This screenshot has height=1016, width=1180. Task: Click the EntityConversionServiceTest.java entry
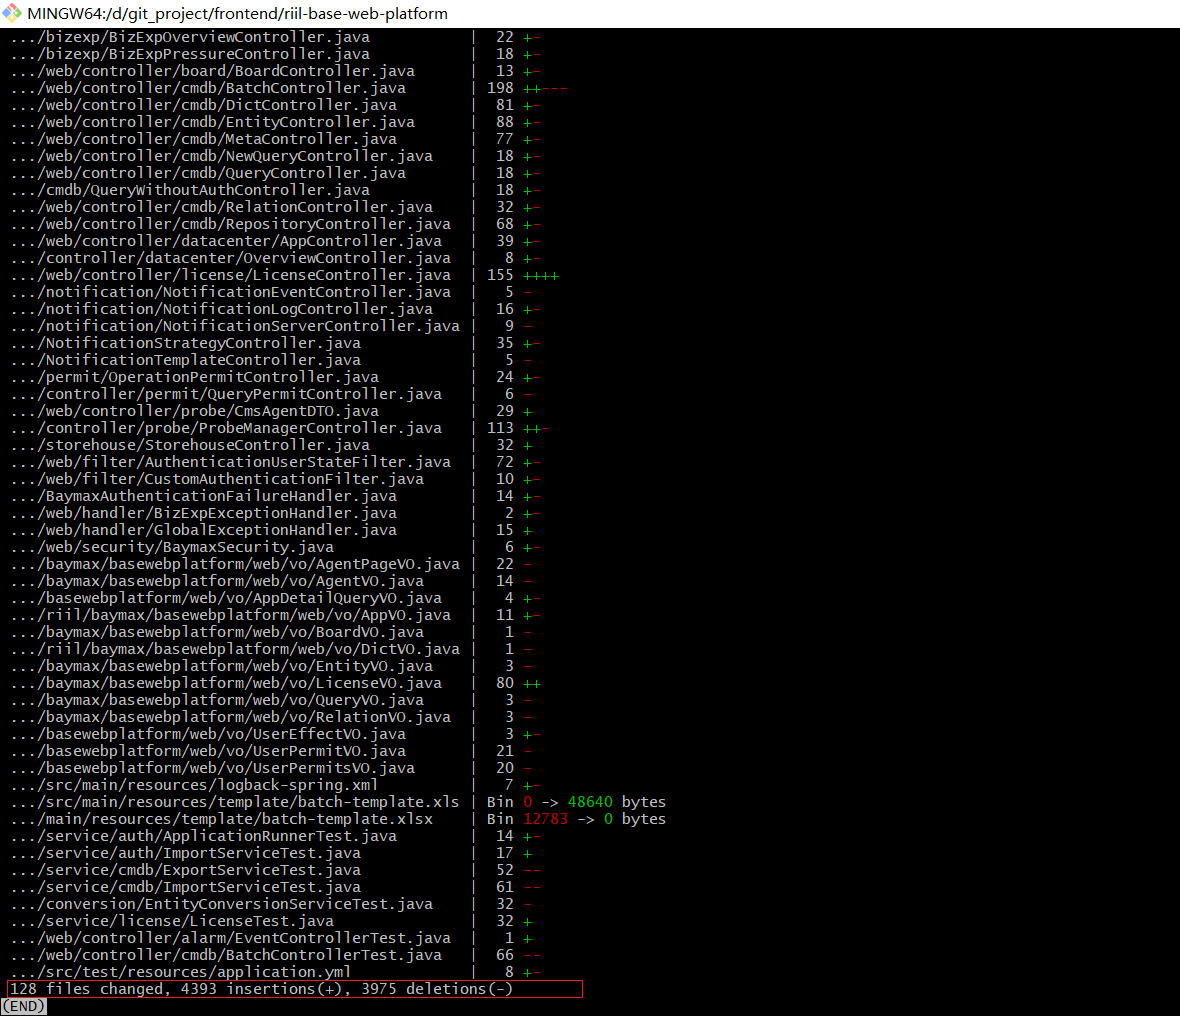pyautogui.click(x=221, y=904)
